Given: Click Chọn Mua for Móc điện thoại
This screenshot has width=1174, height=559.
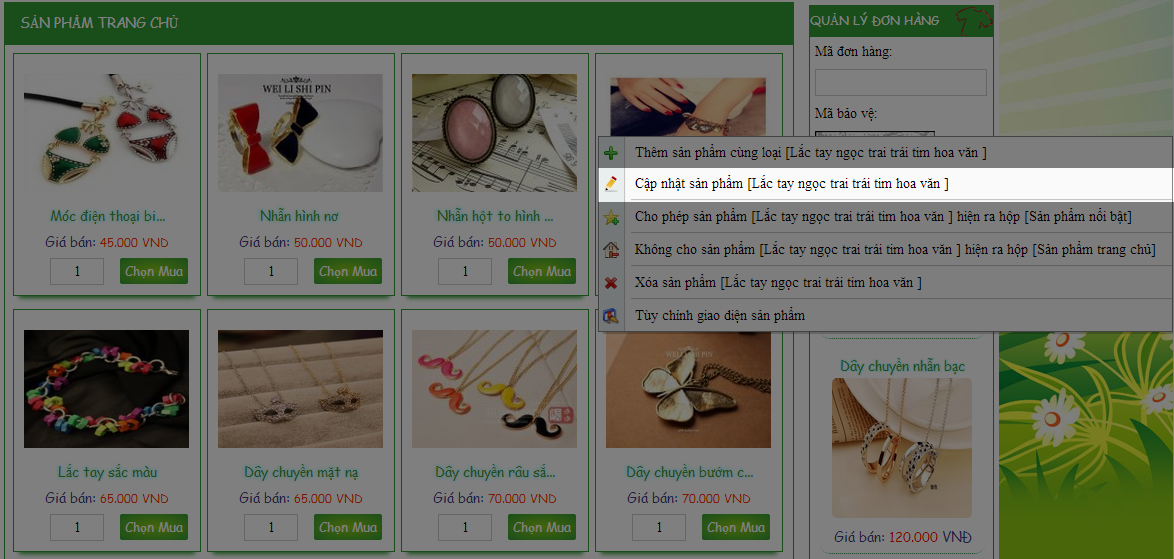Looking at the screenshot, I should 153,271.
